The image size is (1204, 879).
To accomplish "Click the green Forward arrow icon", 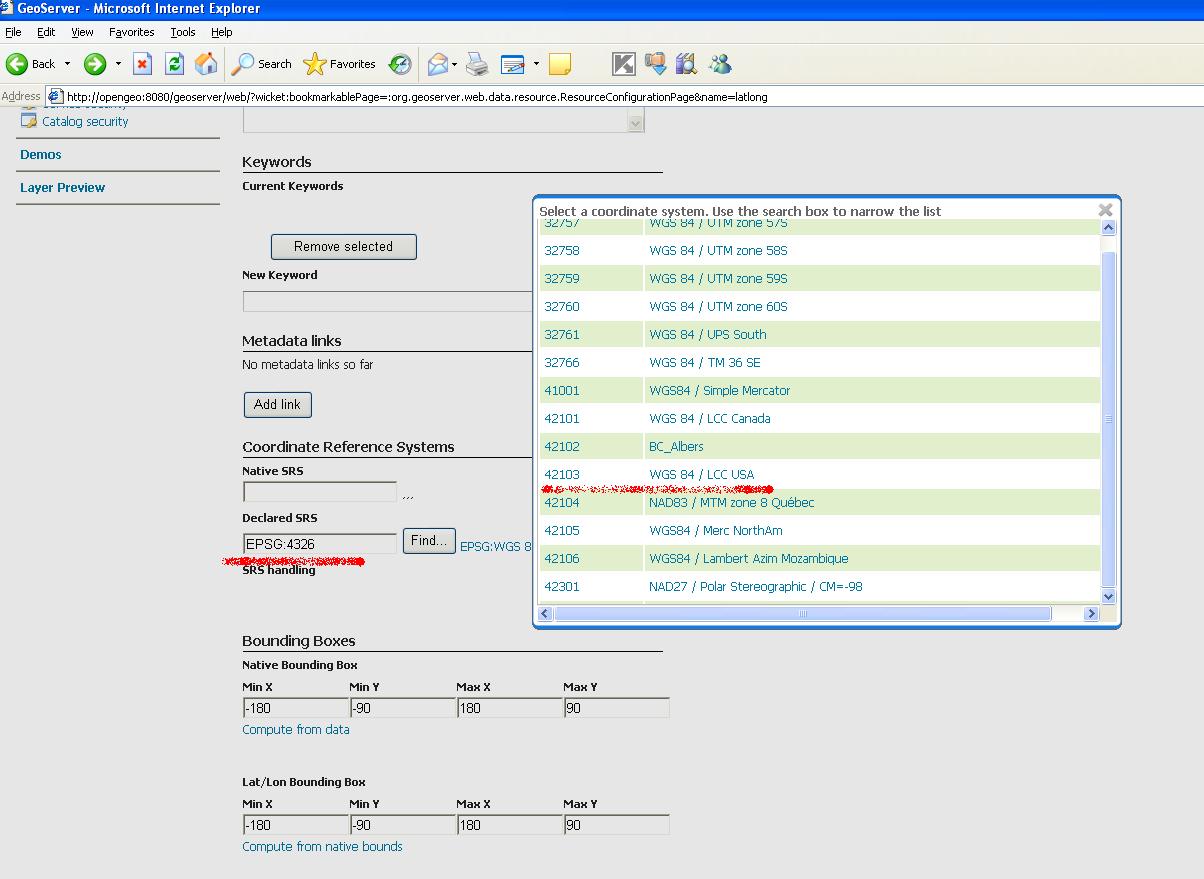I will [95, 64].
